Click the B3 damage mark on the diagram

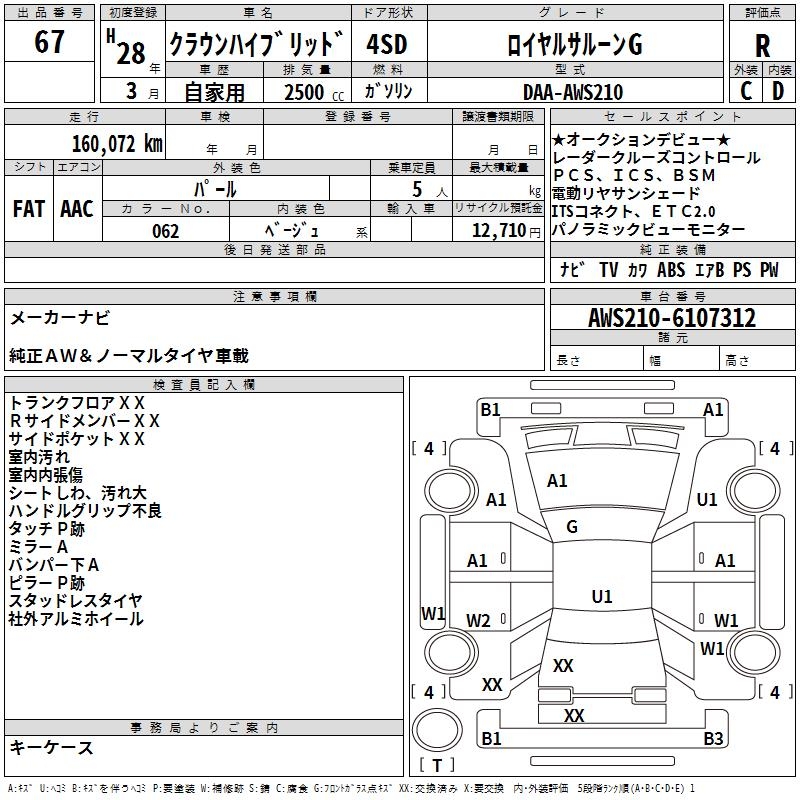pyautogui.click(x=712, y=739)
